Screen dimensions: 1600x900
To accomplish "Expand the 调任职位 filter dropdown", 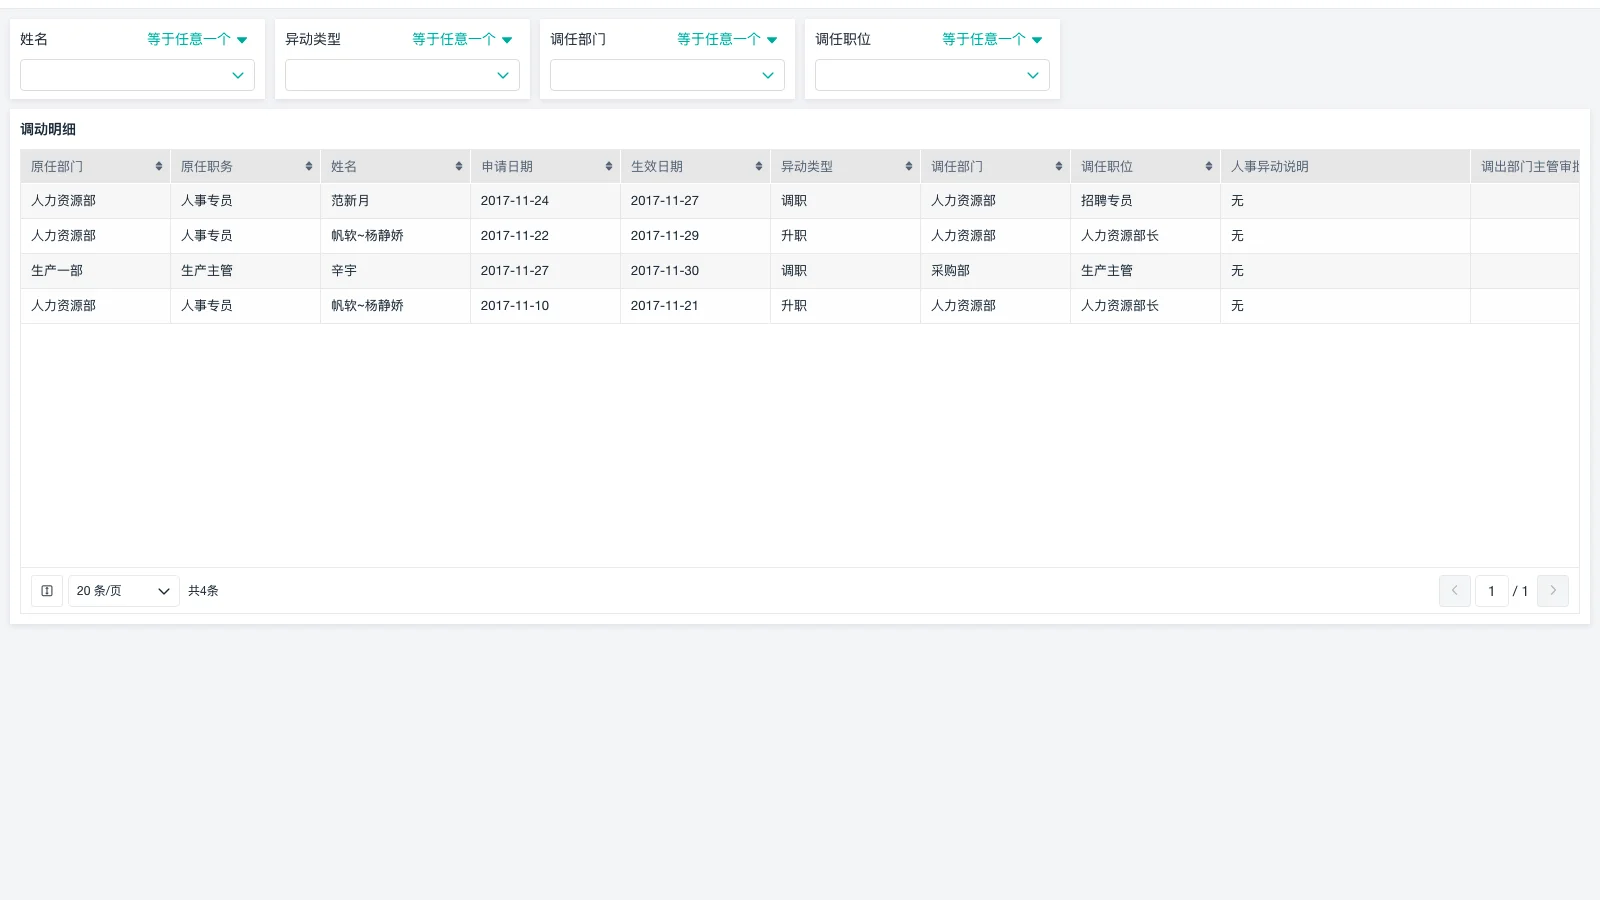I will (931, 75).
